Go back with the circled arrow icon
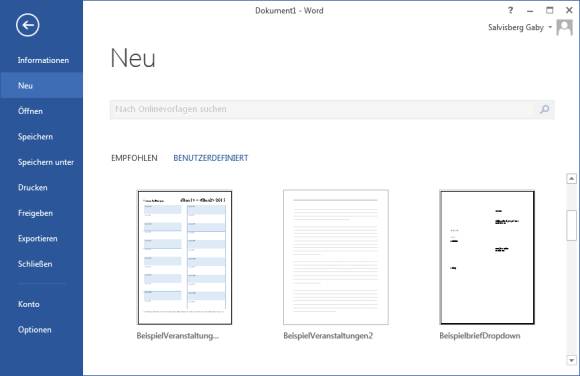This screenshot has height=376, width=580. [28, 25]
